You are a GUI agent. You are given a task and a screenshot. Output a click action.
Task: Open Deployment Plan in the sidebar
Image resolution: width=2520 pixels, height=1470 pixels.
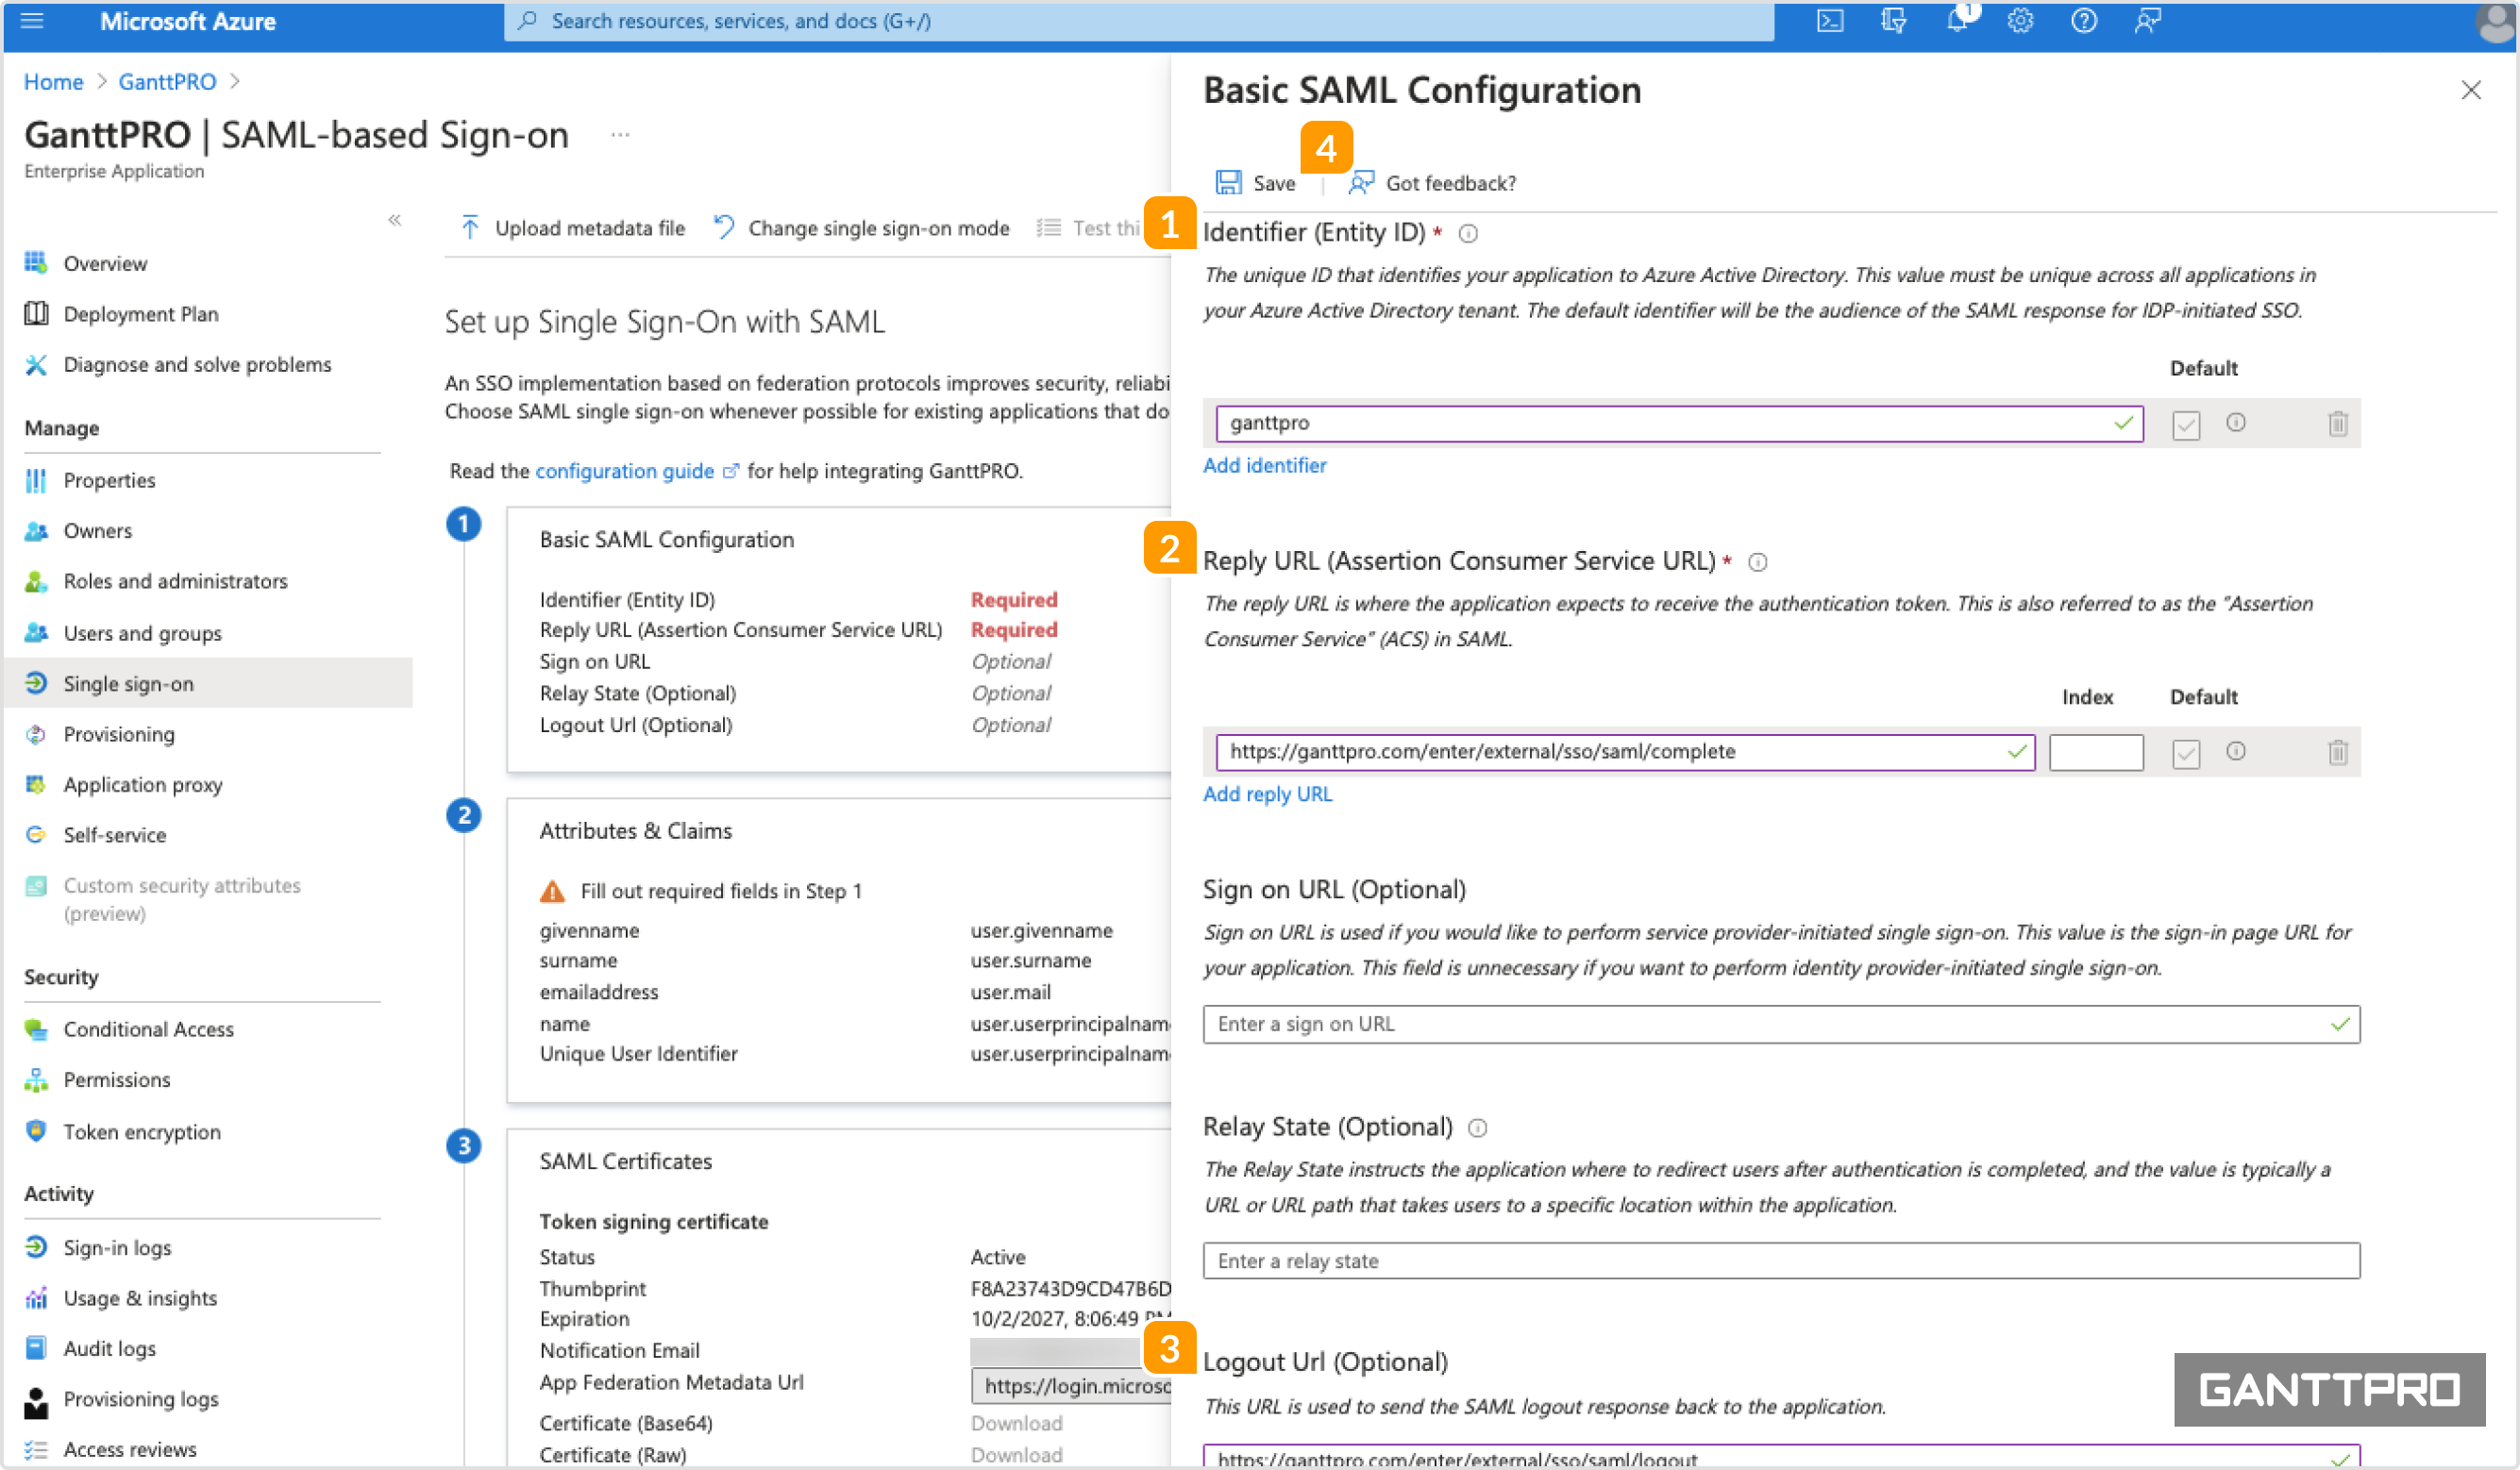click(x=141, y=314)
